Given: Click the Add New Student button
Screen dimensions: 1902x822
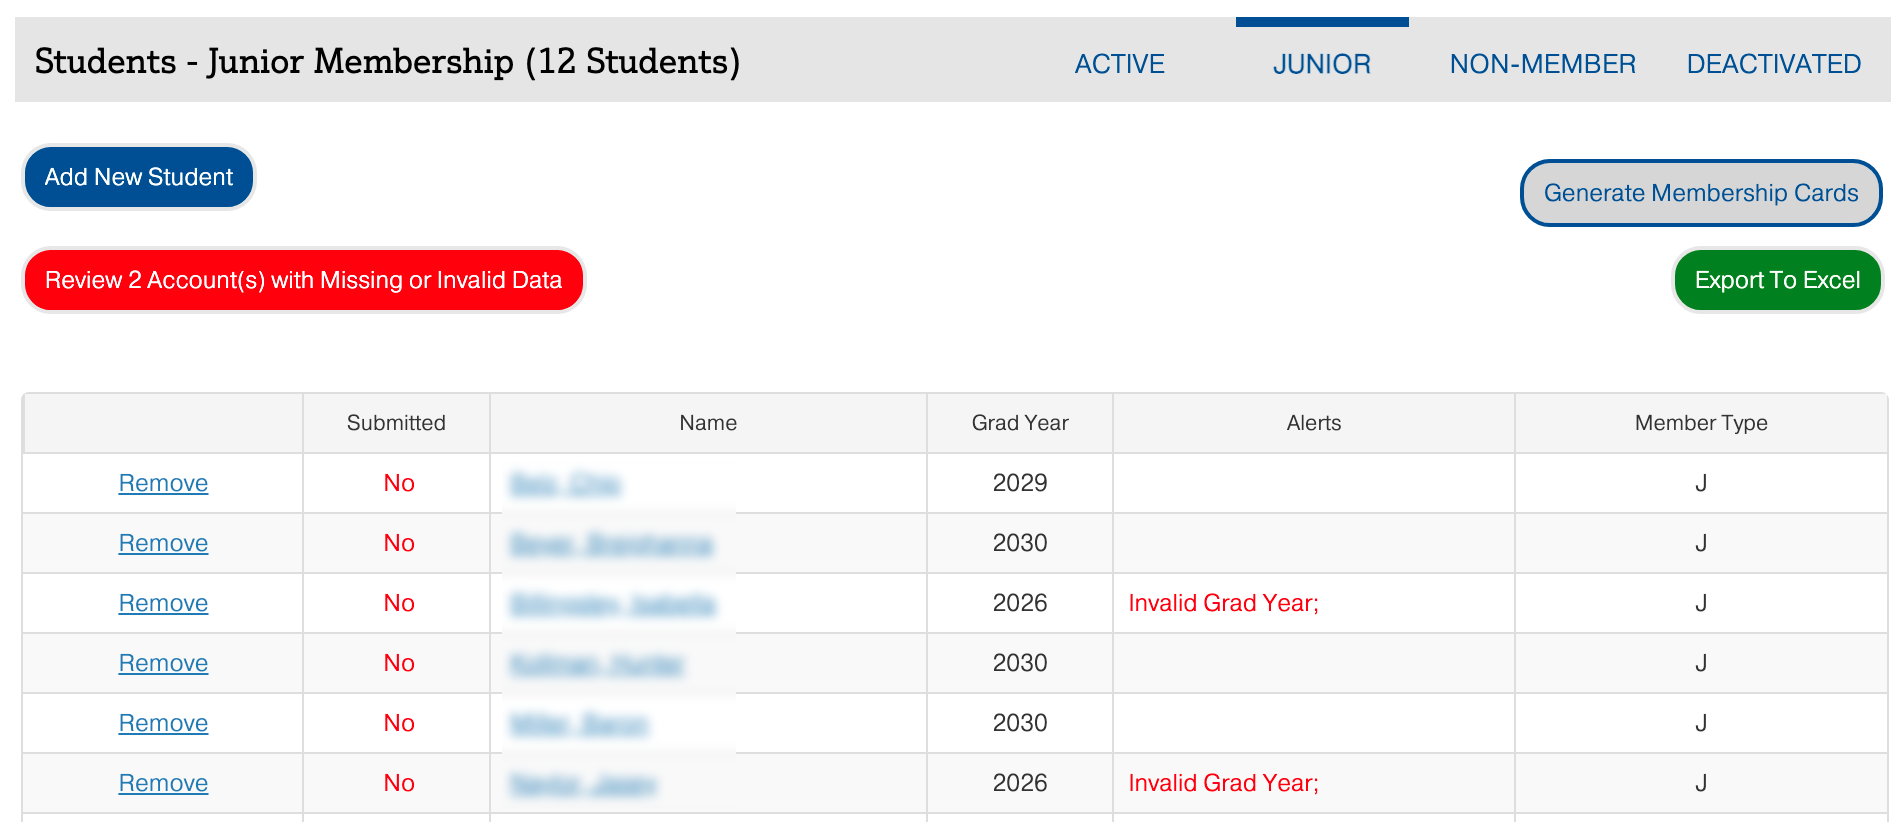Looking at the screenshot, I should pos(139,177).
